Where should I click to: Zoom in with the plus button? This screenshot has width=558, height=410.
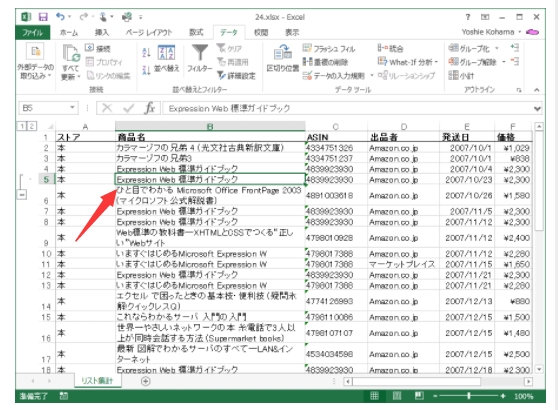pyautogui.click(x=503, y=396)
